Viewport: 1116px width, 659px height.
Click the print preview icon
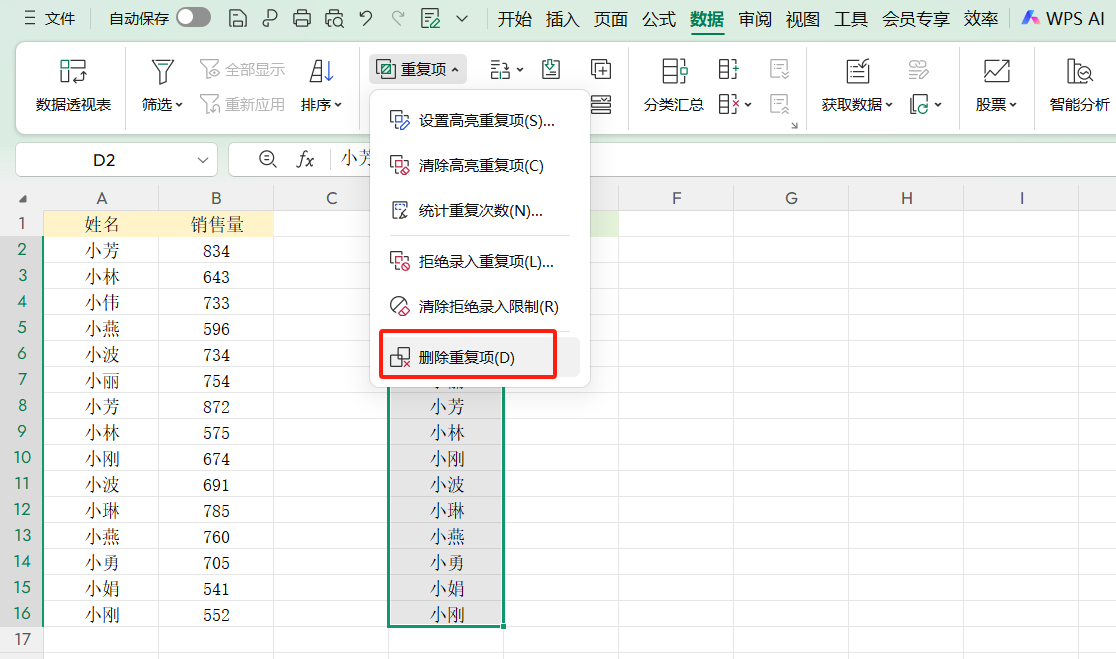tap(333, 18)
